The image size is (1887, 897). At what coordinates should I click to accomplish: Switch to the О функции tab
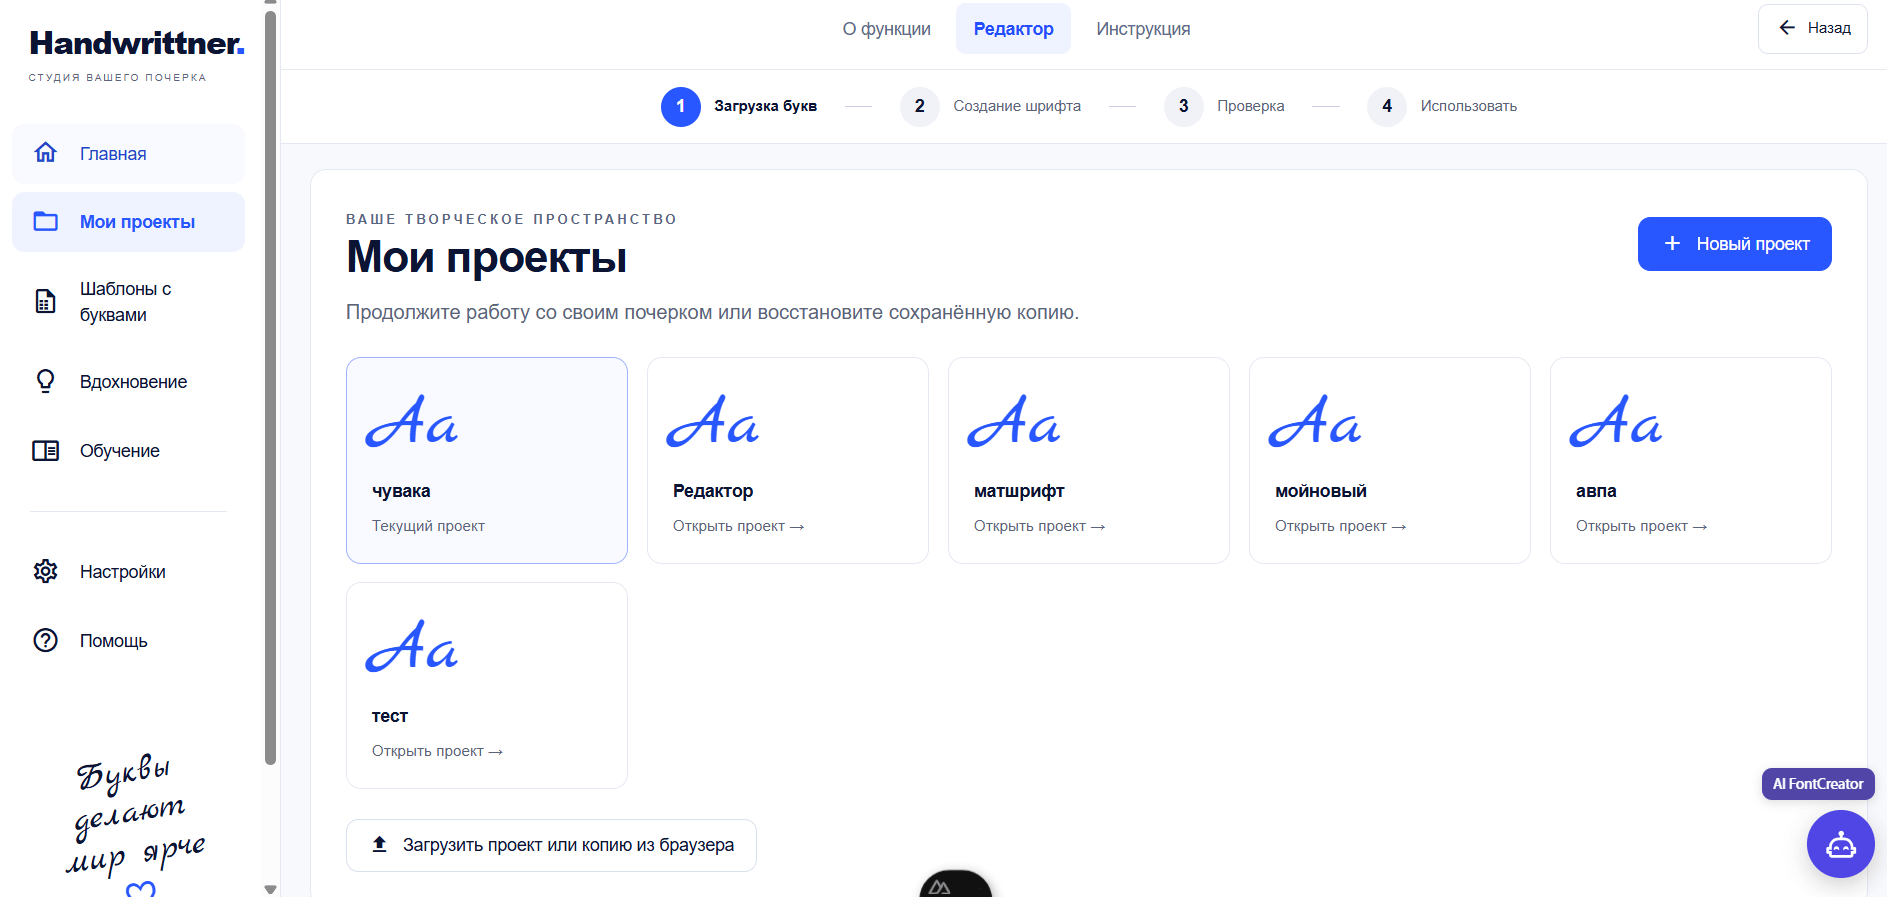click(886, 29)
